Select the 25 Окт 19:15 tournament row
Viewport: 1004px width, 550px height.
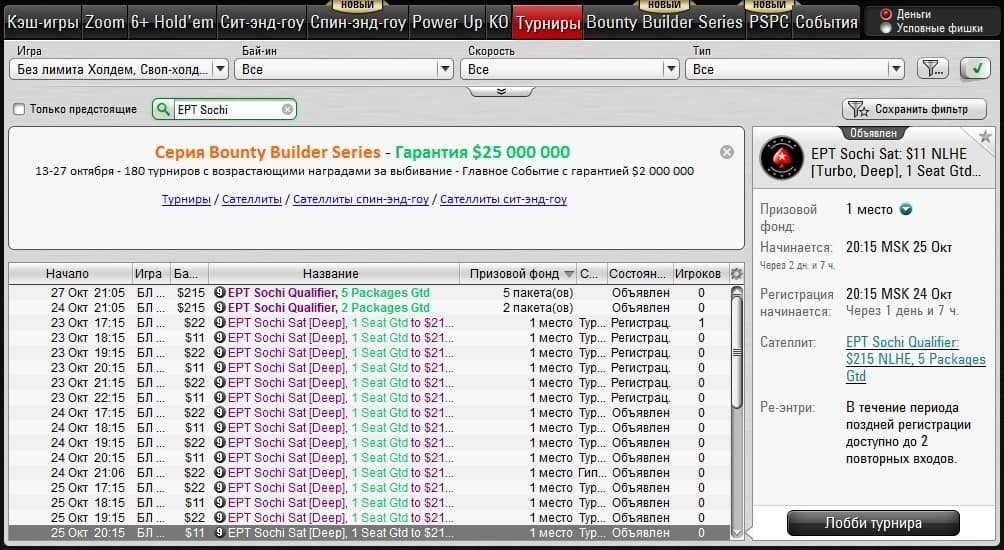(x=369, y=518)
